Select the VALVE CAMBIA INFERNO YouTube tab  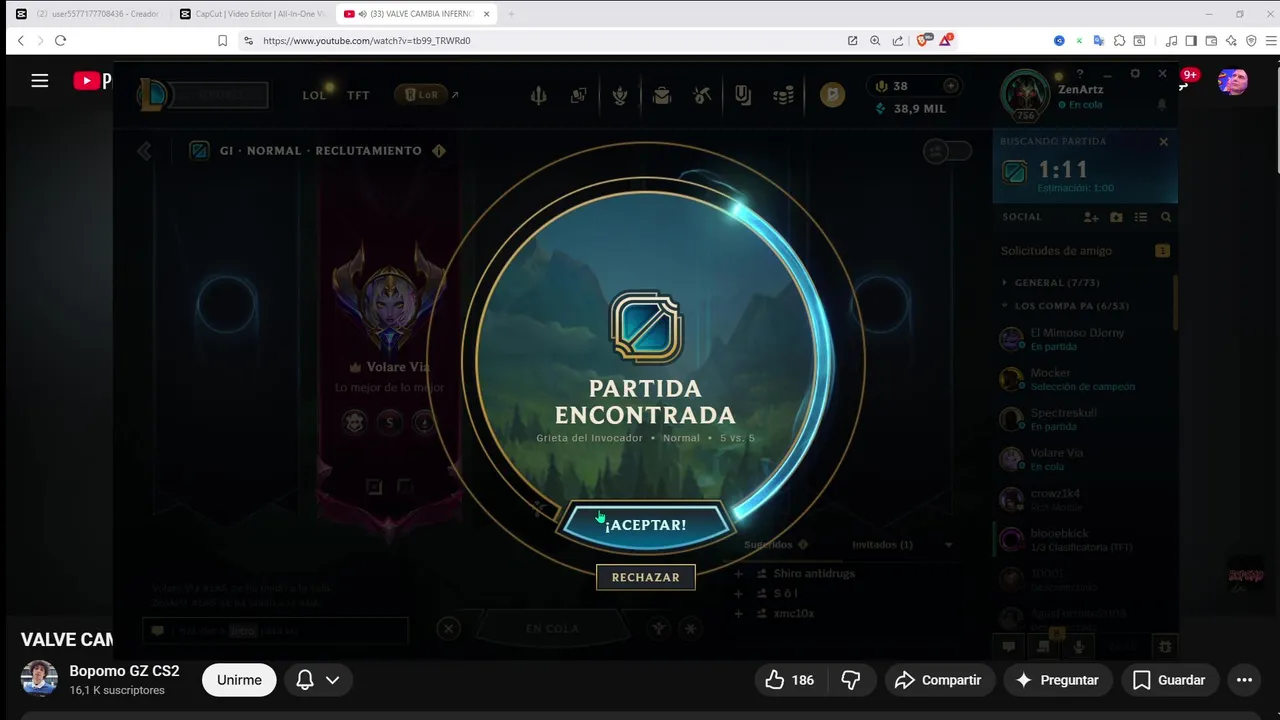pos(415,14)
